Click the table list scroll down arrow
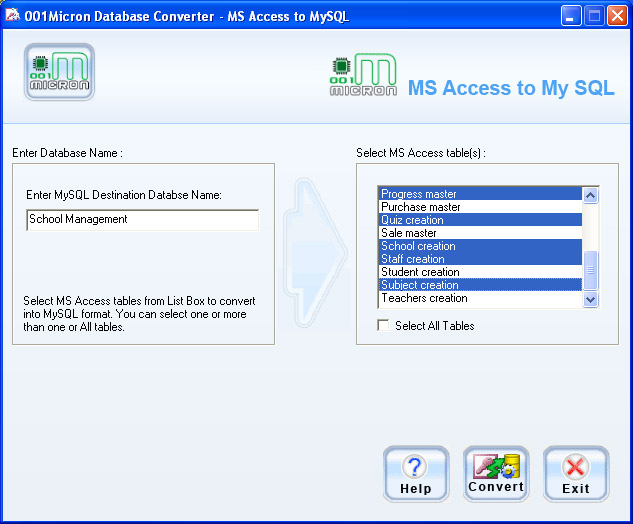The width and height of the screenshot is (633, 524). tap(590, 300)
